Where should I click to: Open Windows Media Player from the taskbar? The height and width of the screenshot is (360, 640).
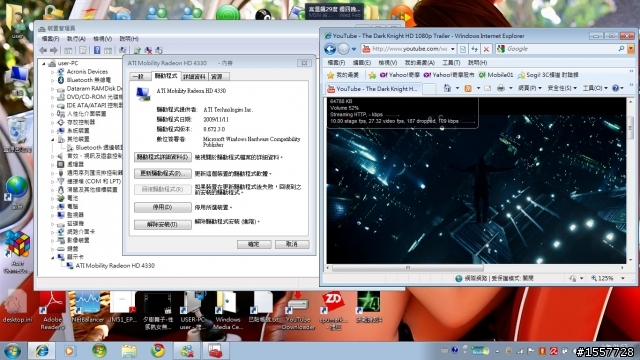[69, 351]
